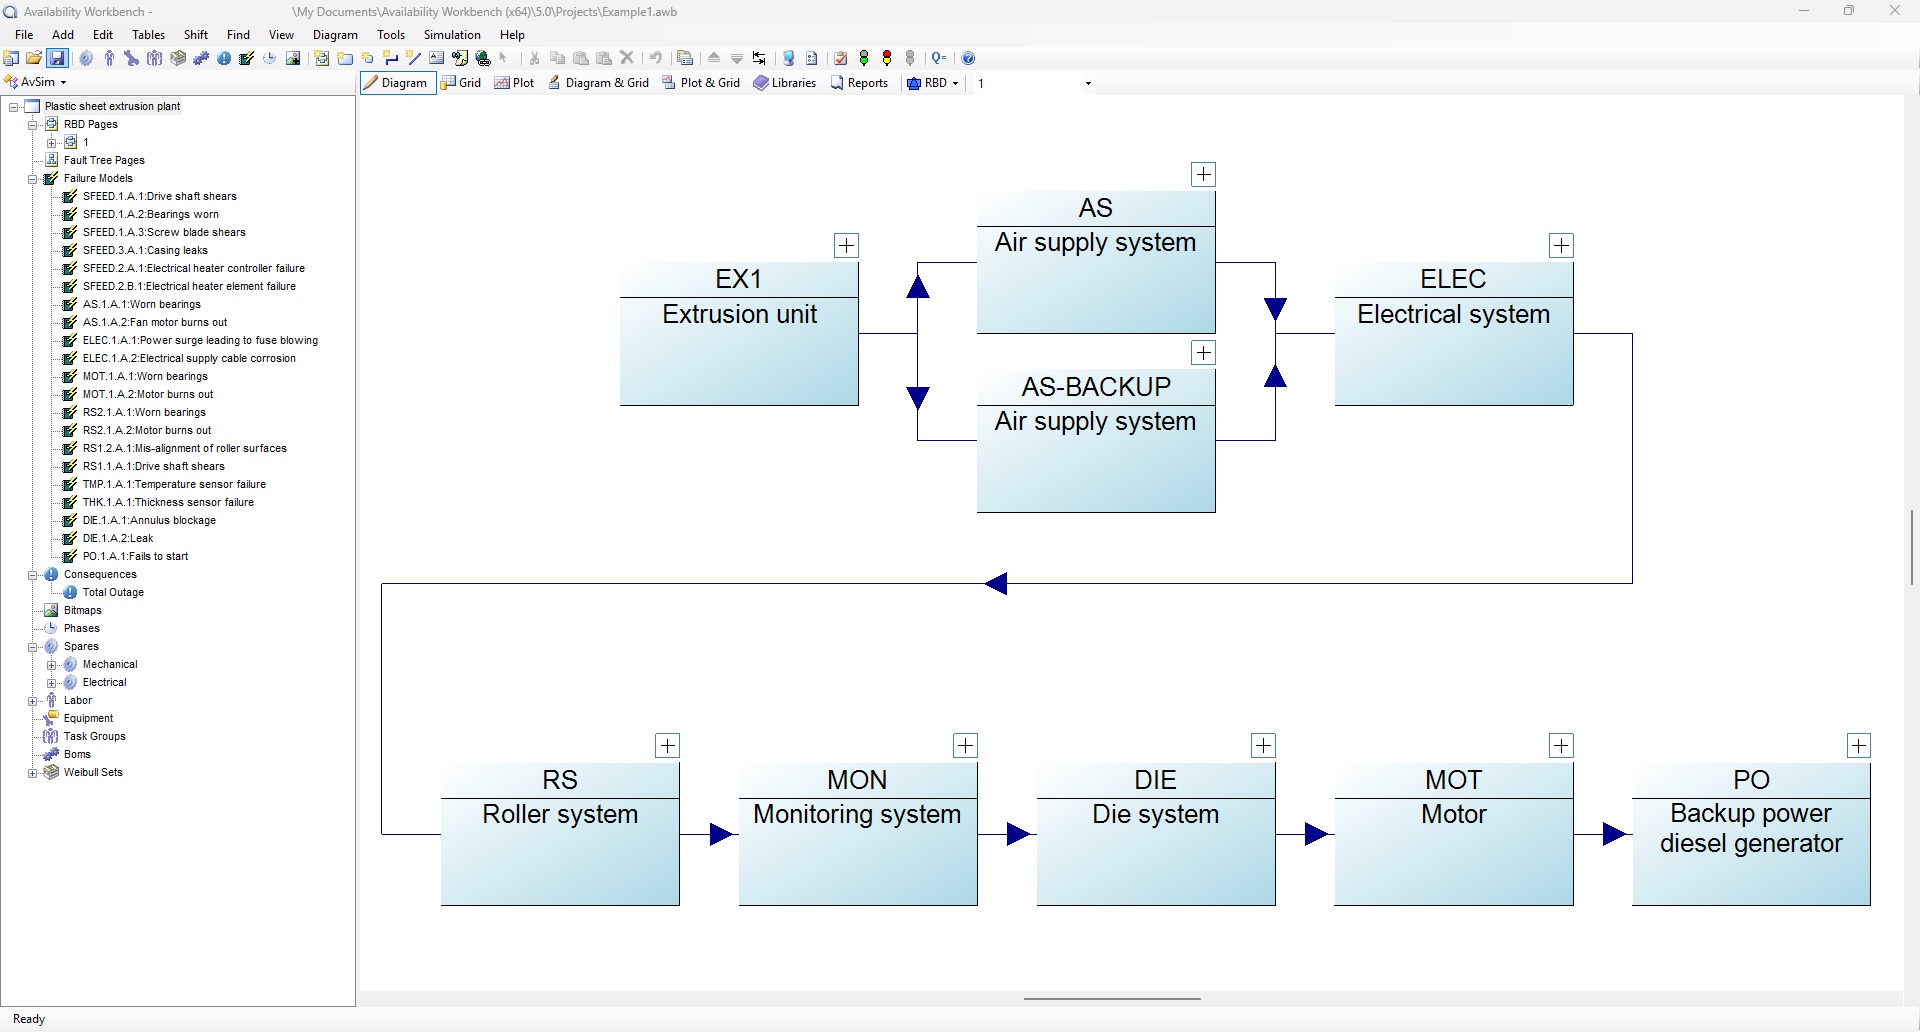The image size is (1920, 1032).
Task: Open the Simulation menu
Action: 452,35
